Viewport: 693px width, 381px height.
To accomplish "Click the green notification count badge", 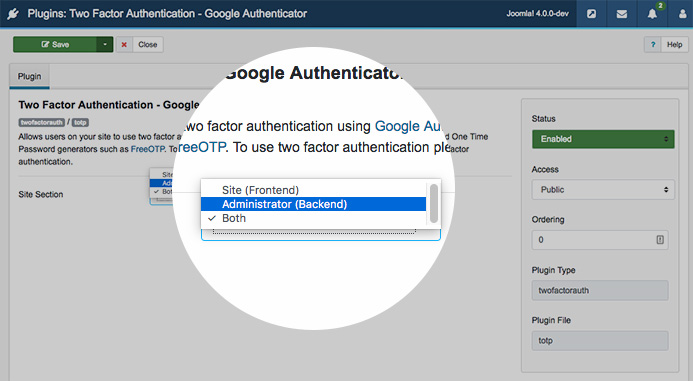I will click(x=660, y=6).
